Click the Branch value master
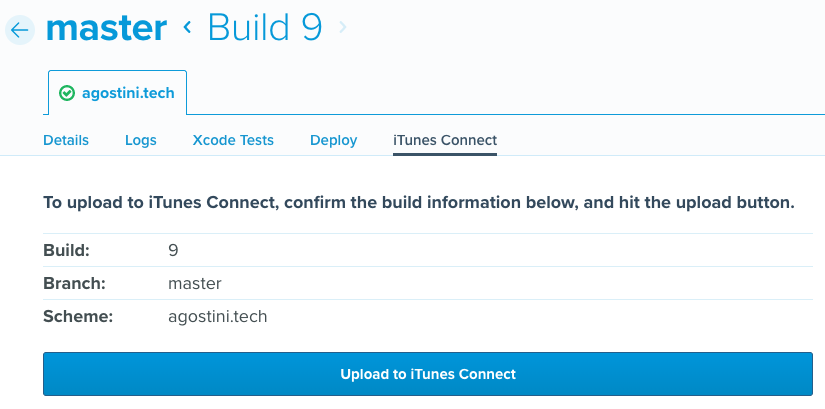This screenshot has height=409, width=825. [194, 283]
